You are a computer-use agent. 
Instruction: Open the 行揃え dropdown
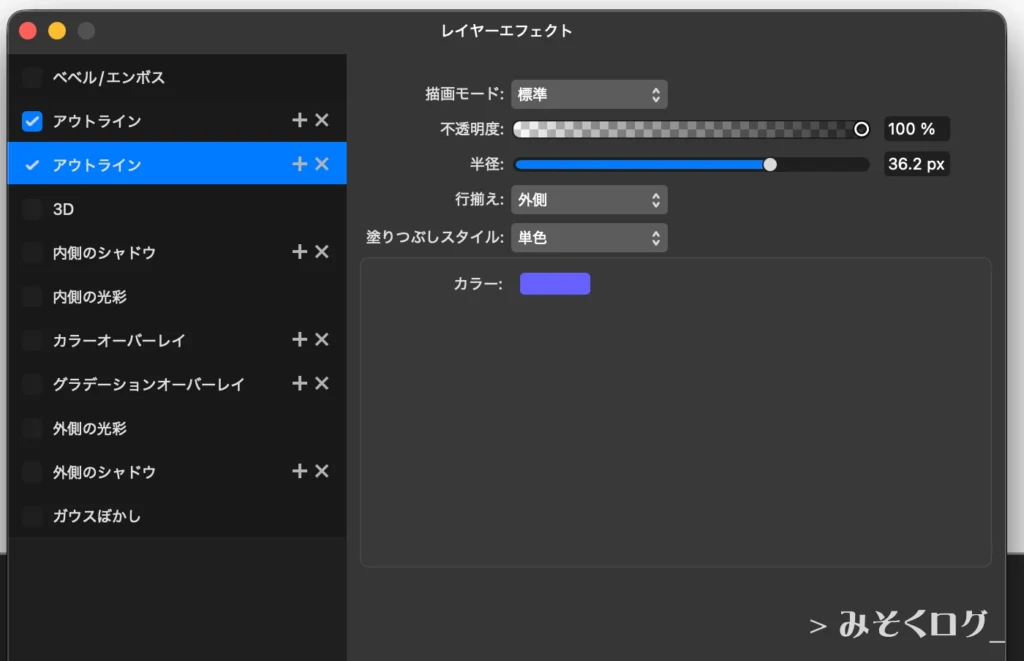click(x=589, y=199)
